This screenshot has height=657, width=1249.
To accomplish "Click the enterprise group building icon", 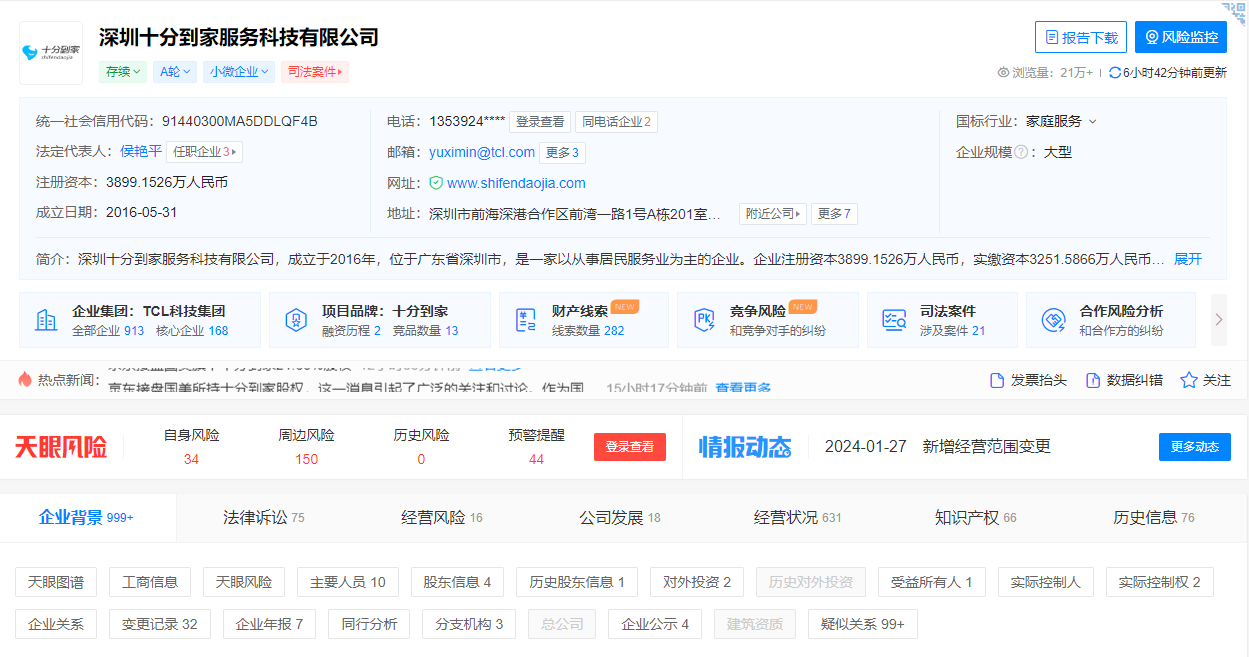I will (x=46, y=320).
